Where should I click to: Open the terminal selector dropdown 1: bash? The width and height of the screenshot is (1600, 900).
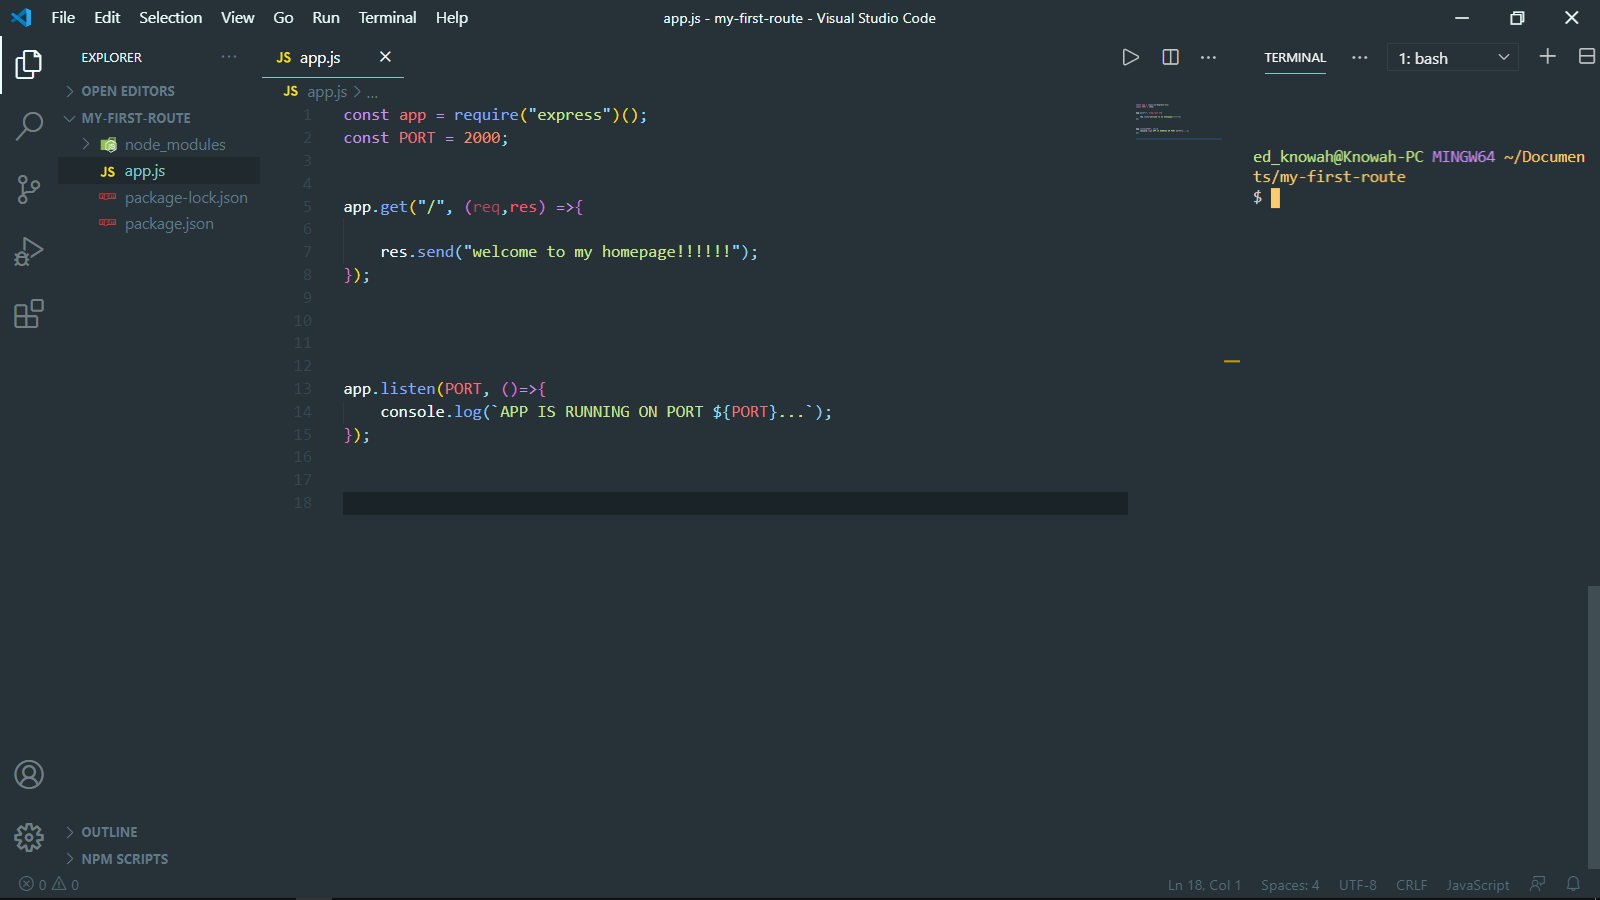click(x=1453, y=58)
